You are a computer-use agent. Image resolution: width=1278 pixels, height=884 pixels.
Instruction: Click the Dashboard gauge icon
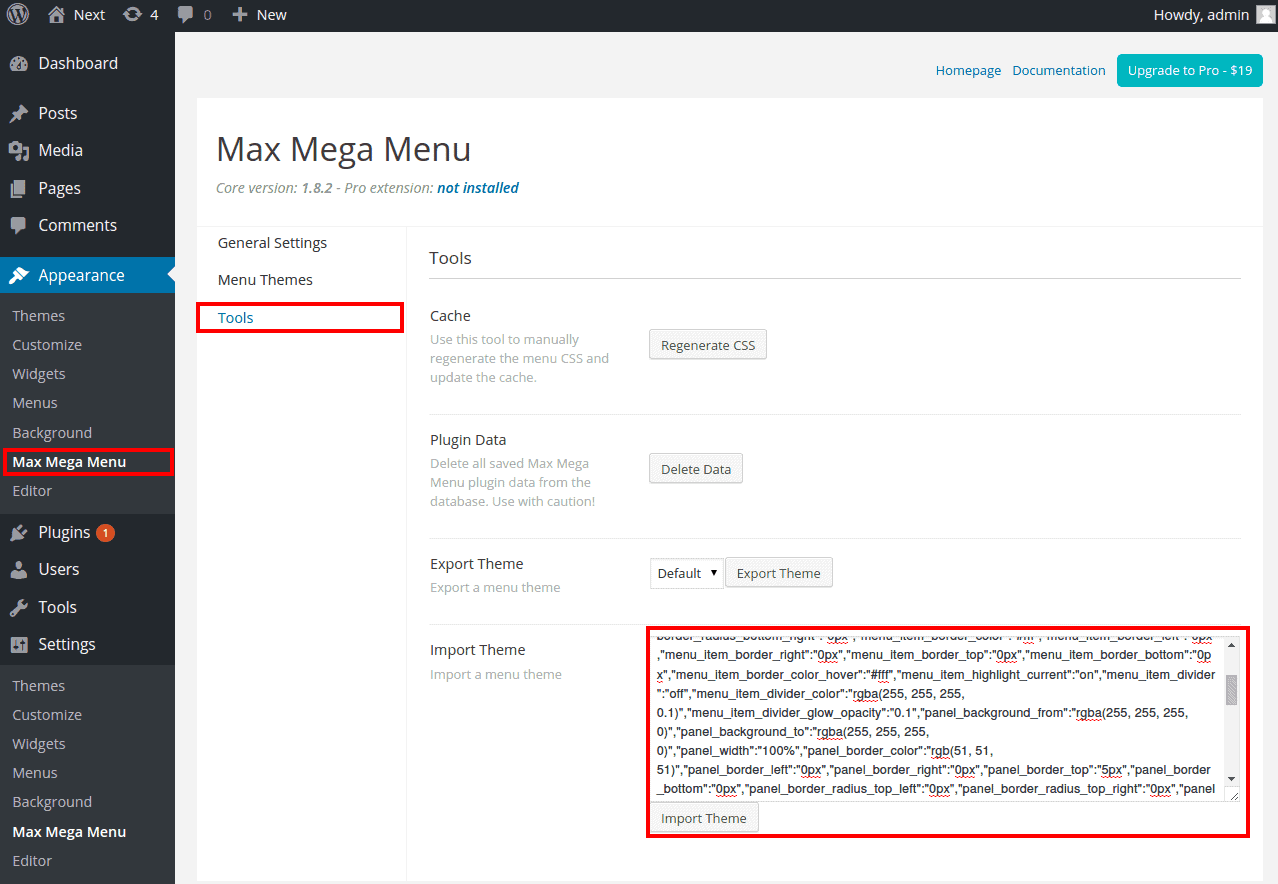point(19,64)
